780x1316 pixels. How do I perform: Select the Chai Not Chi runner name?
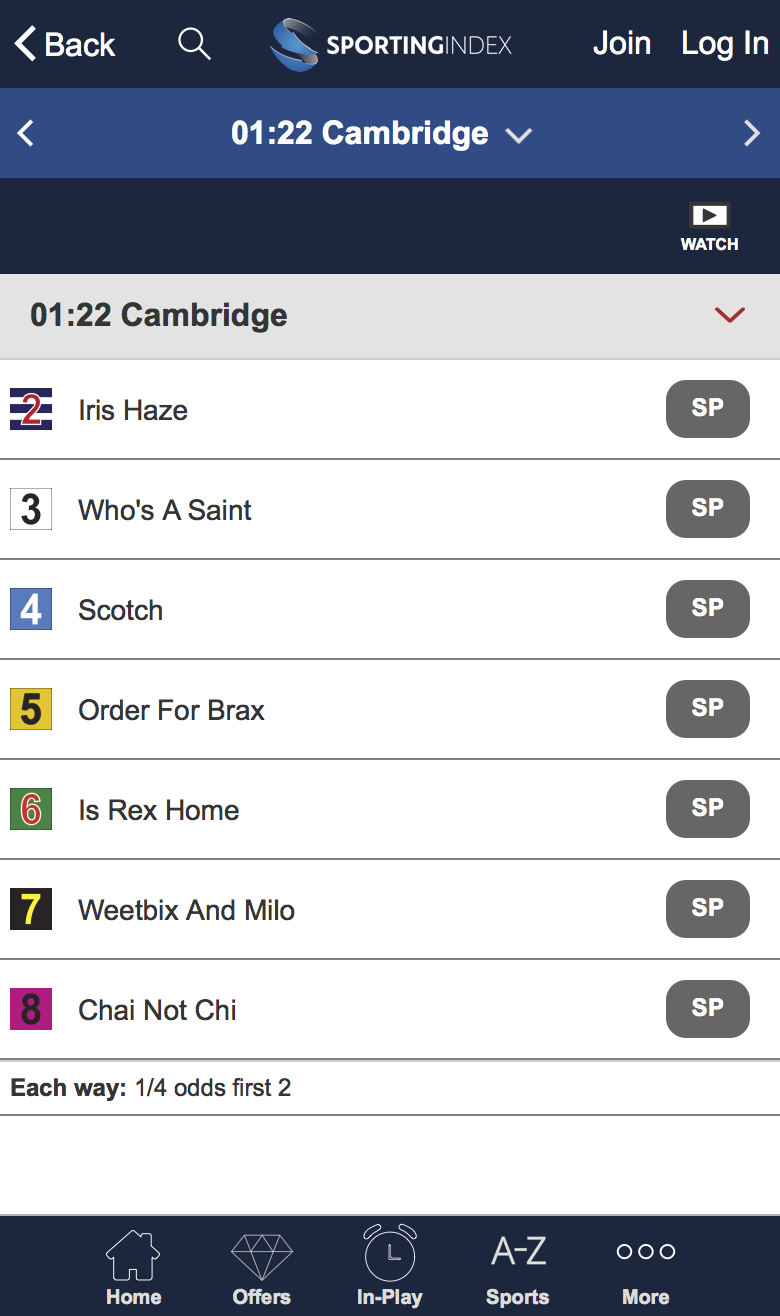point(157,1010)
